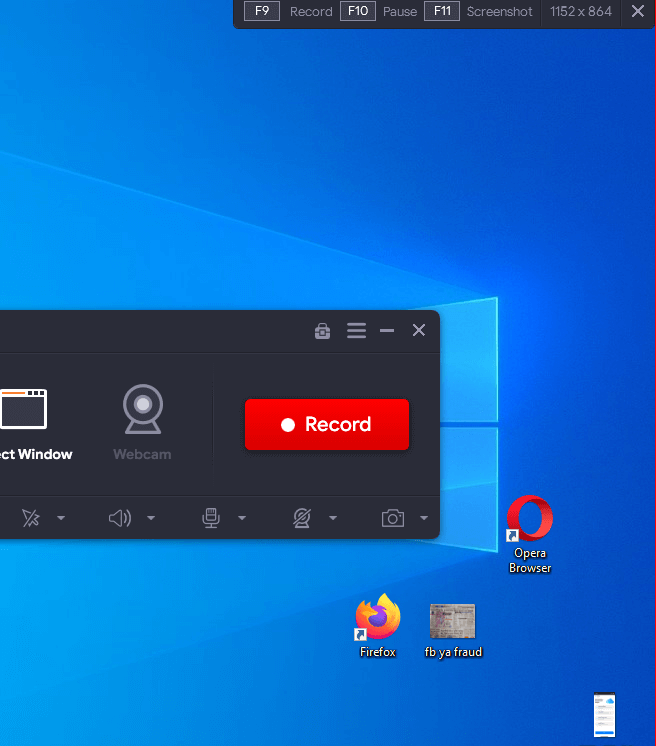Screen dimensions: 656x746
Task: Expand the webcam overlay dropdown arrow
Action: [333, 518]
